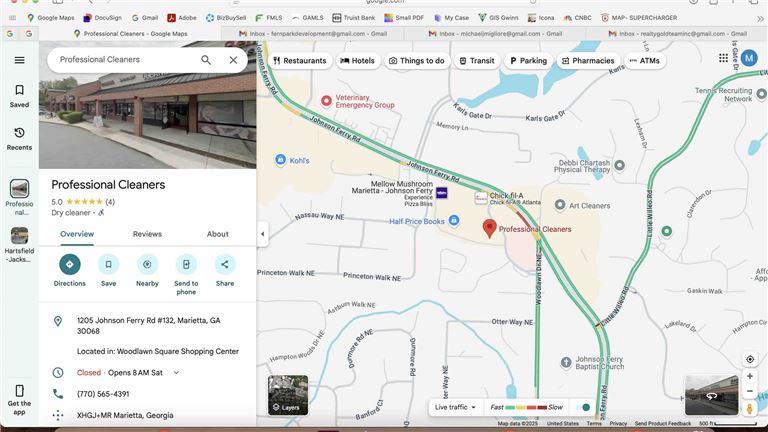This screenshot has width=768, height=432.
Task: Click the Nearby icon
Action: (x=147, y=264)
